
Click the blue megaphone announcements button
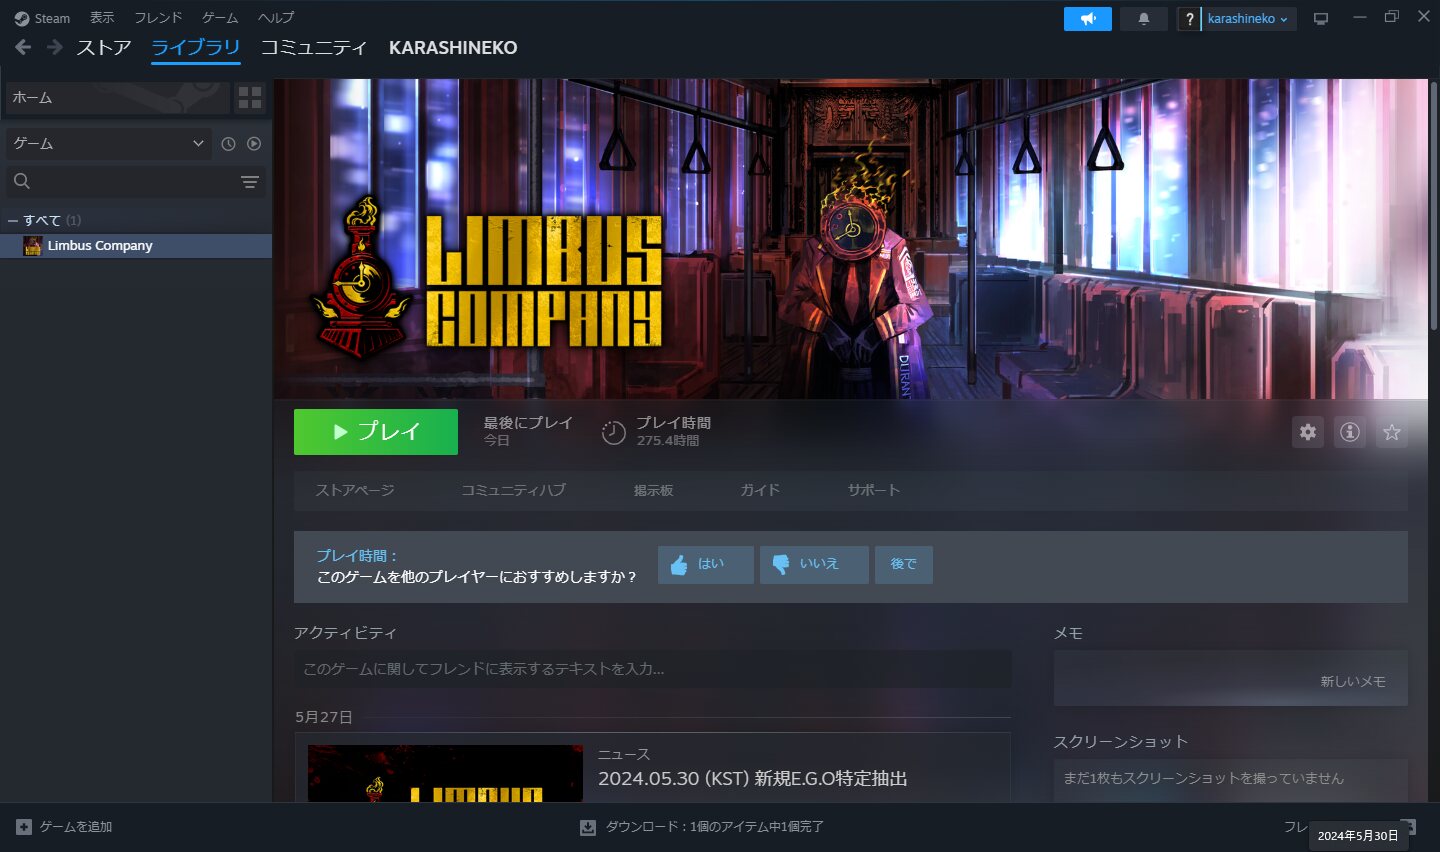click(x=1088, y=18)
